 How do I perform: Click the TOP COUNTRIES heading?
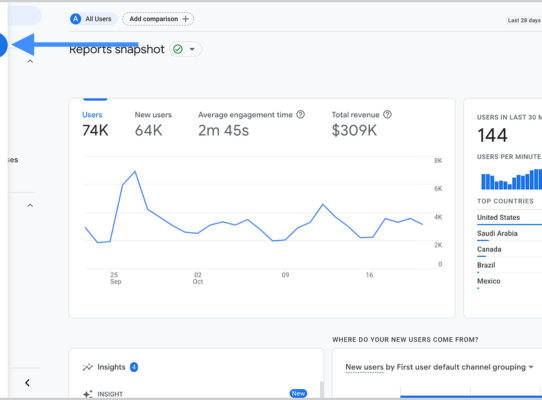[505, 201]
